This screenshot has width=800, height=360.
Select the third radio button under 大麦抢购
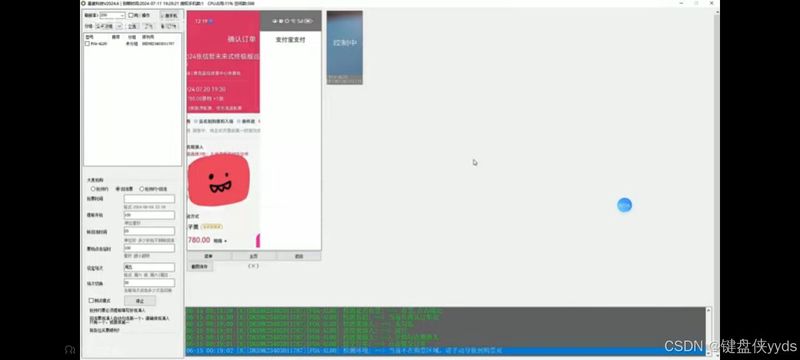pos(142,189)
